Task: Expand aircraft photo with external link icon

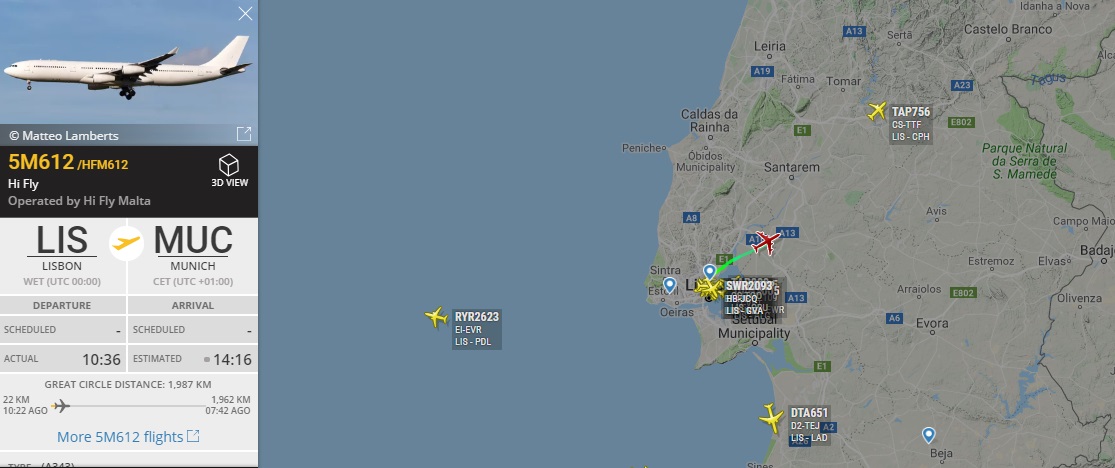Action: pyautogui.click(x=244, y=134)
